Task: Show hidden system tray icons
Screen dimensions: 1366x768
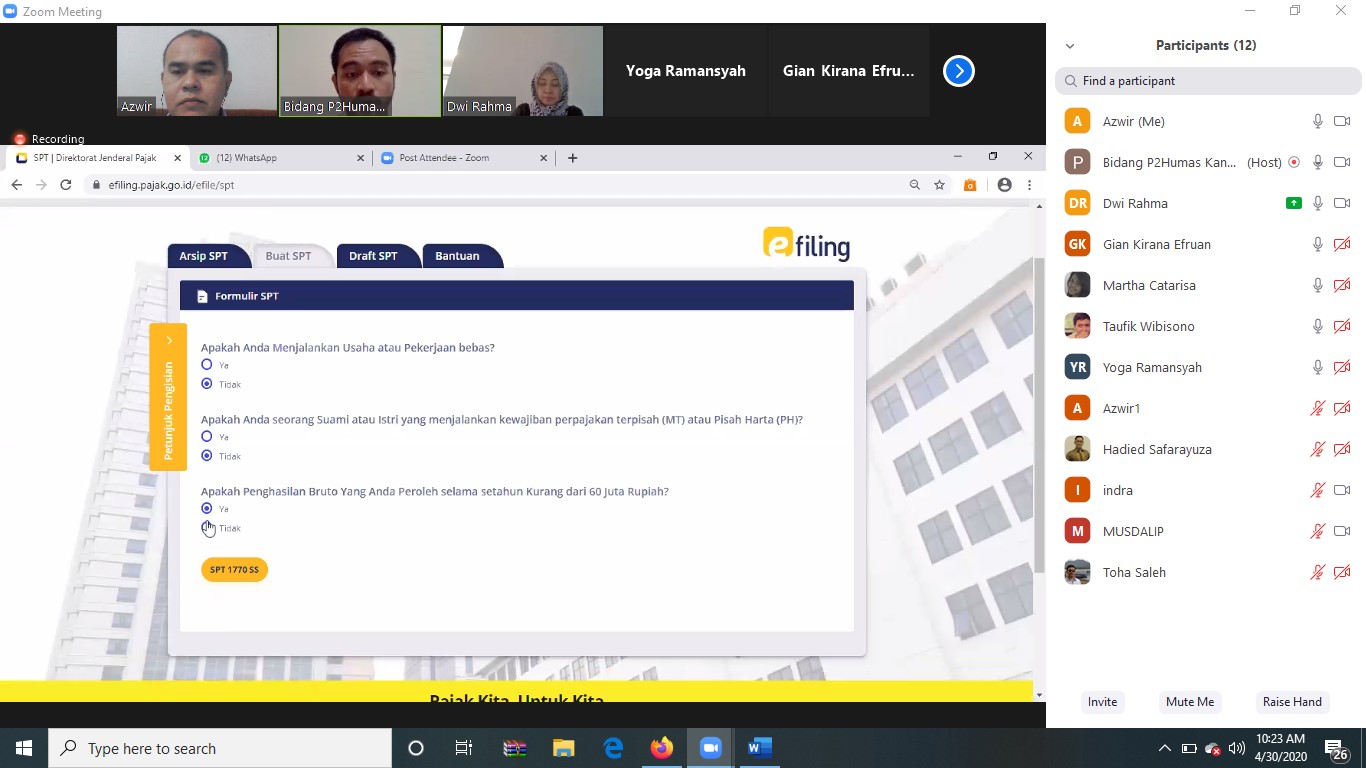Action: coord(1164,748)
